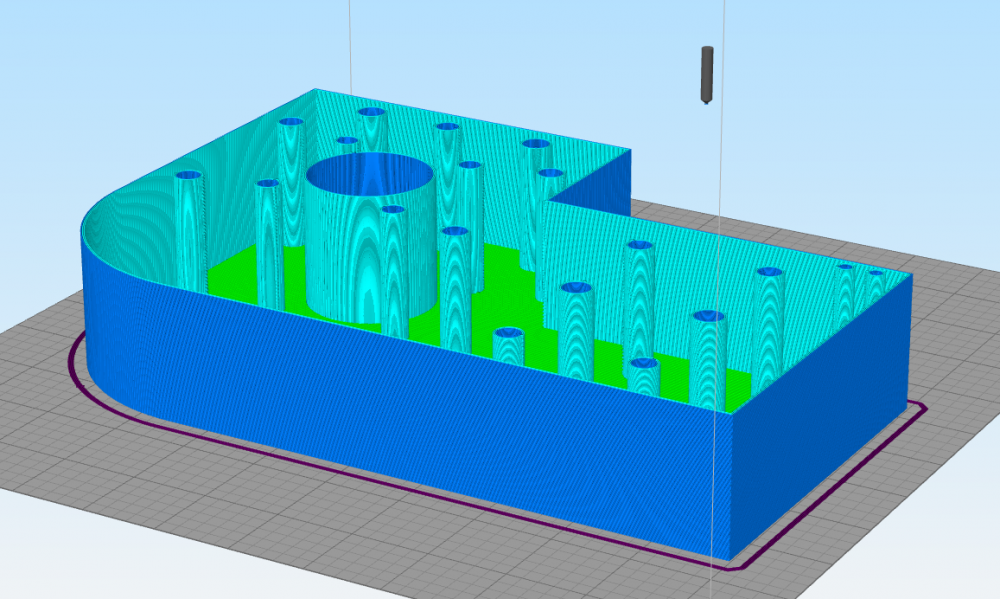Select the top hole of the leftmost tall cylinder
This screenshot has width=1000, height=599.
point(188,175)
